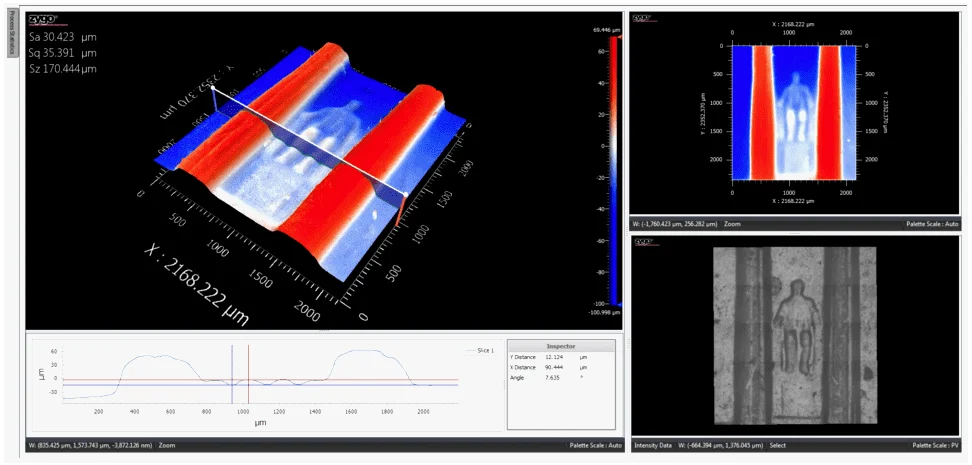The width and height of the screenshot is (972, 465).
Task: Select the Y Distance value in Inspector
Action: point(560,358)
